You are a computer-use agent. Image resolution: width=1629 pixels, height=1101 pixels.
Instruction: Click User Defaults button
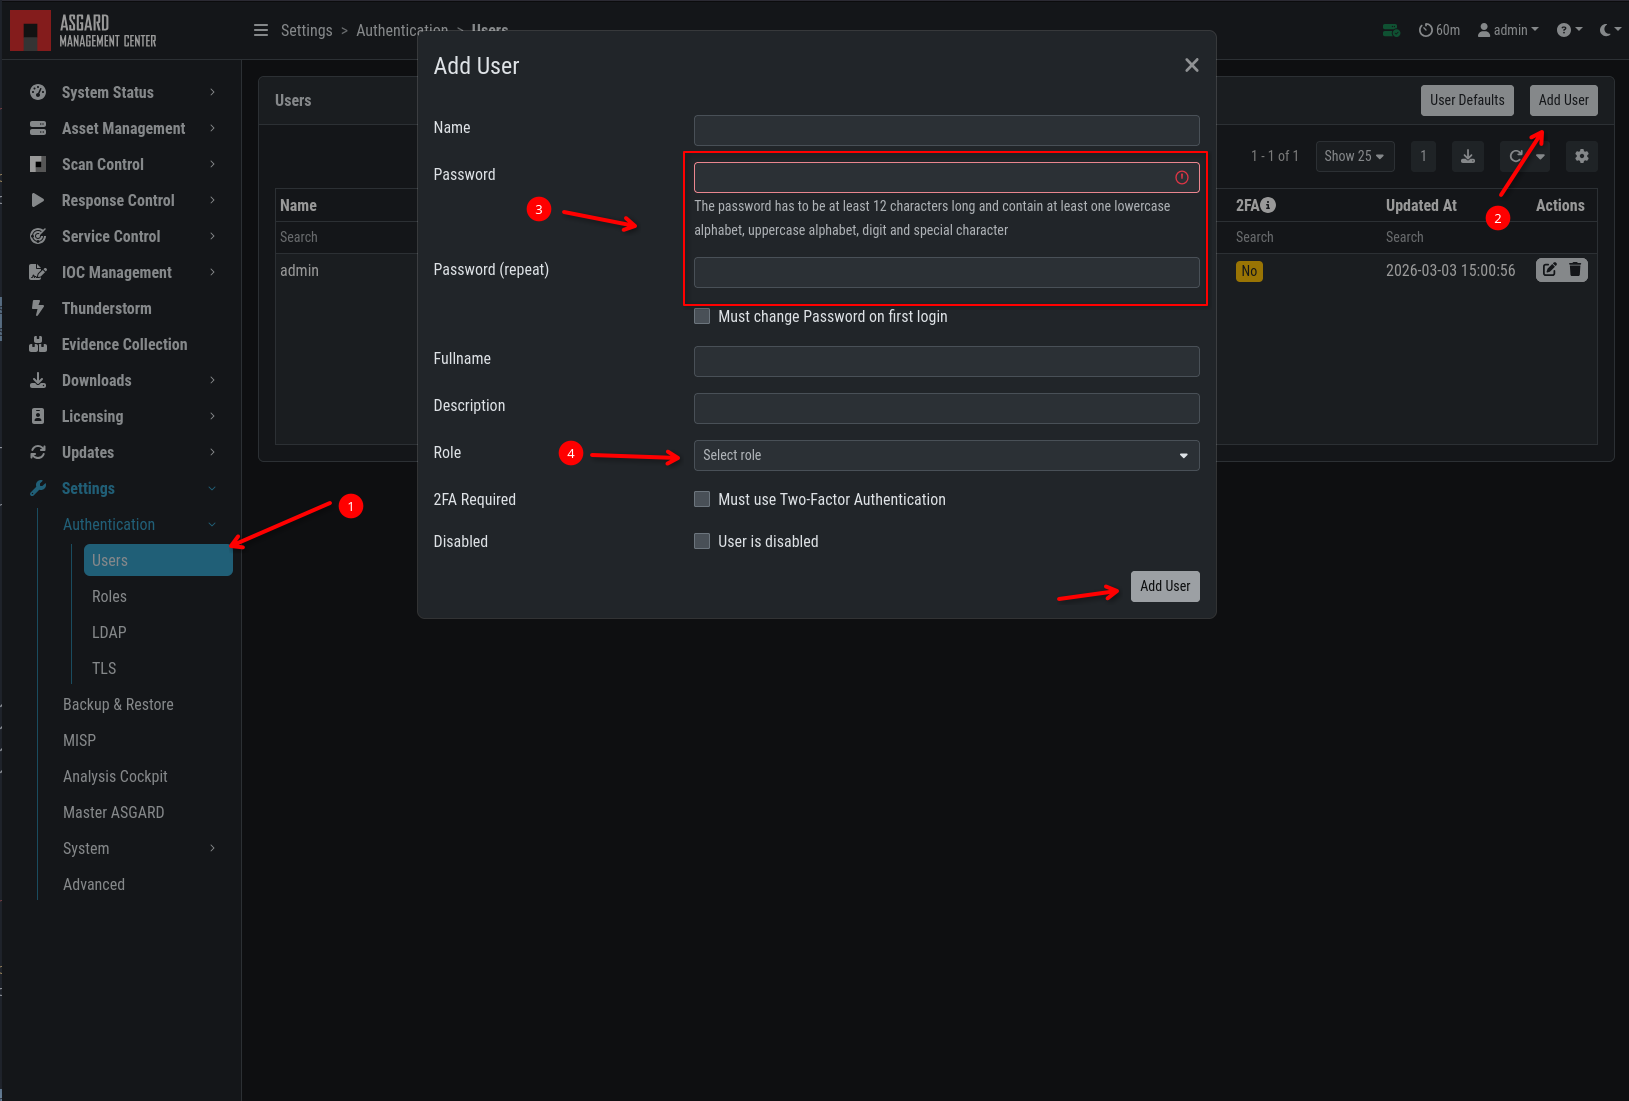pos(1467,100)
